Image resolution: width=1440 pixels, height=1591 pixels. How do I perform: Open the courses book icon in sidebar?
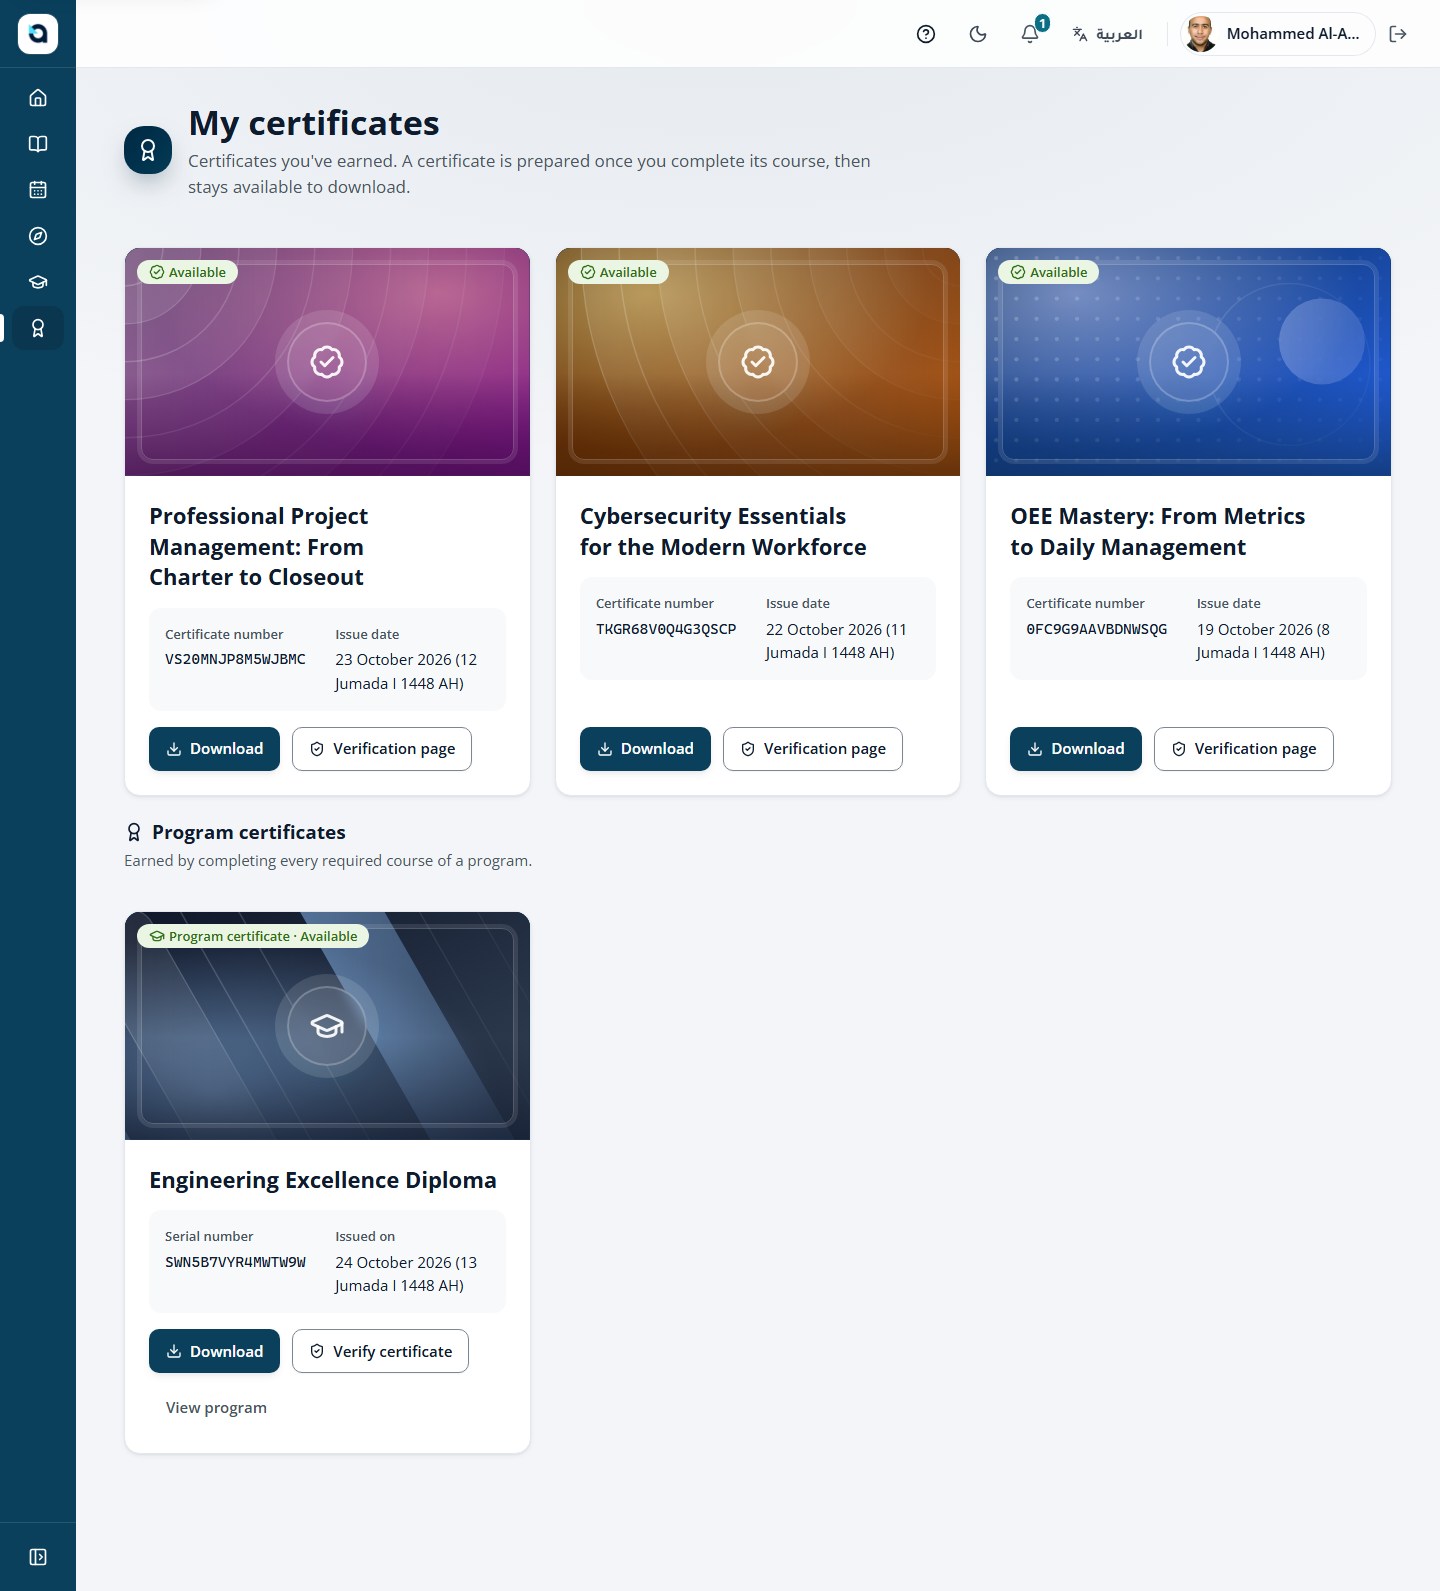[x=38, y=144]
